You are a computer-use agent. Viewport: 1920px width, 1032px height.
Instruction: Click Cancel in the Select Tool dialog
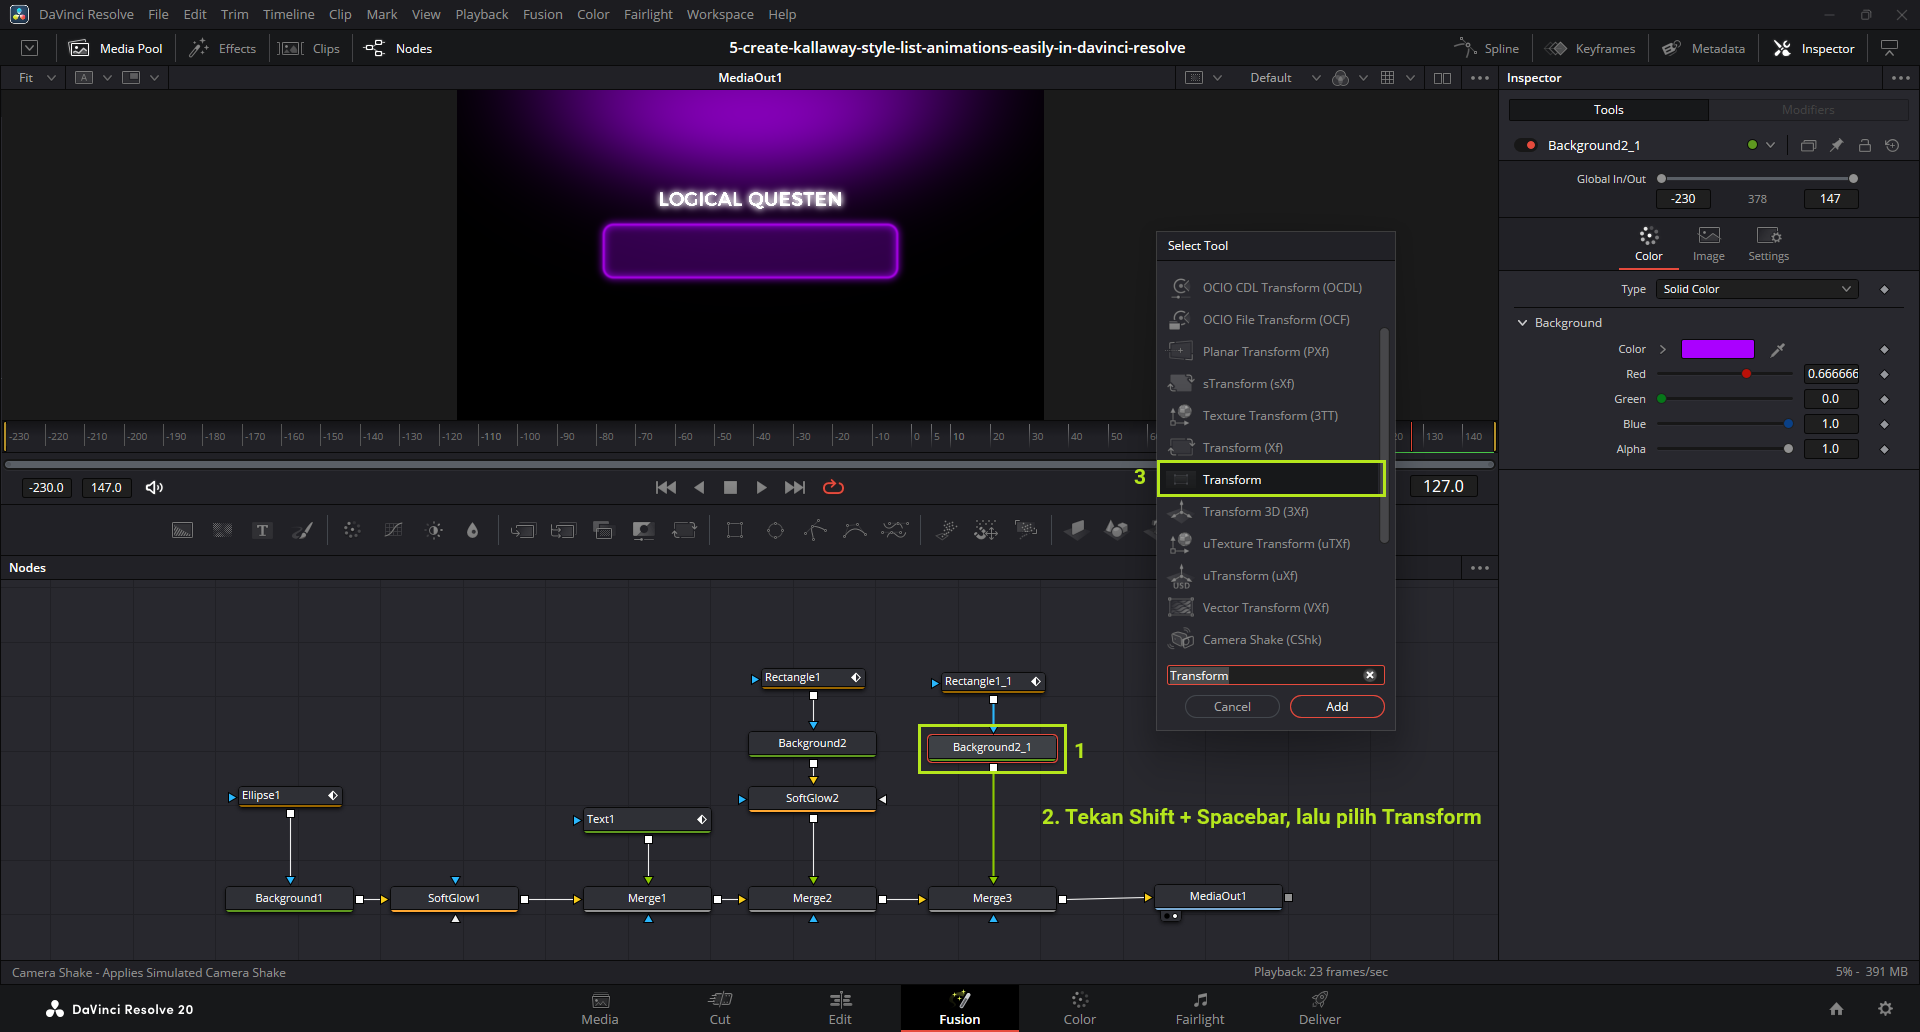[1232, 707]
